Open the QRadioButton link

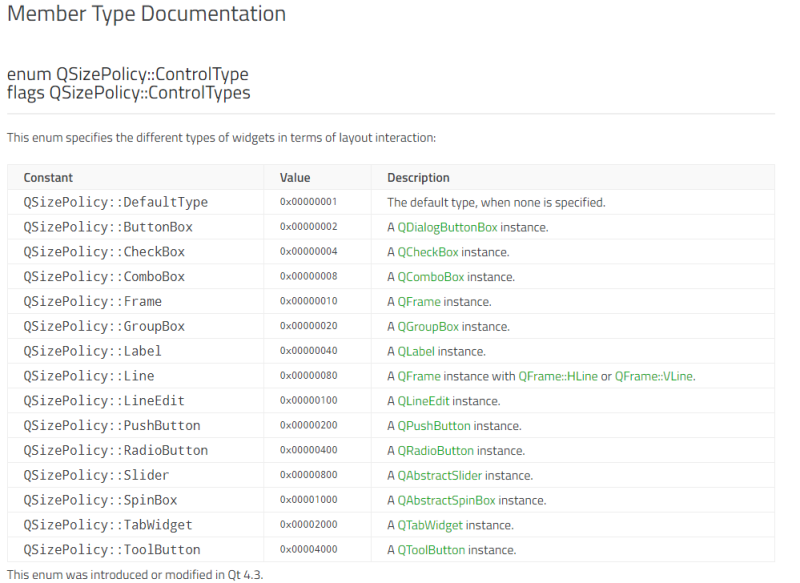(x=436, y=451)
